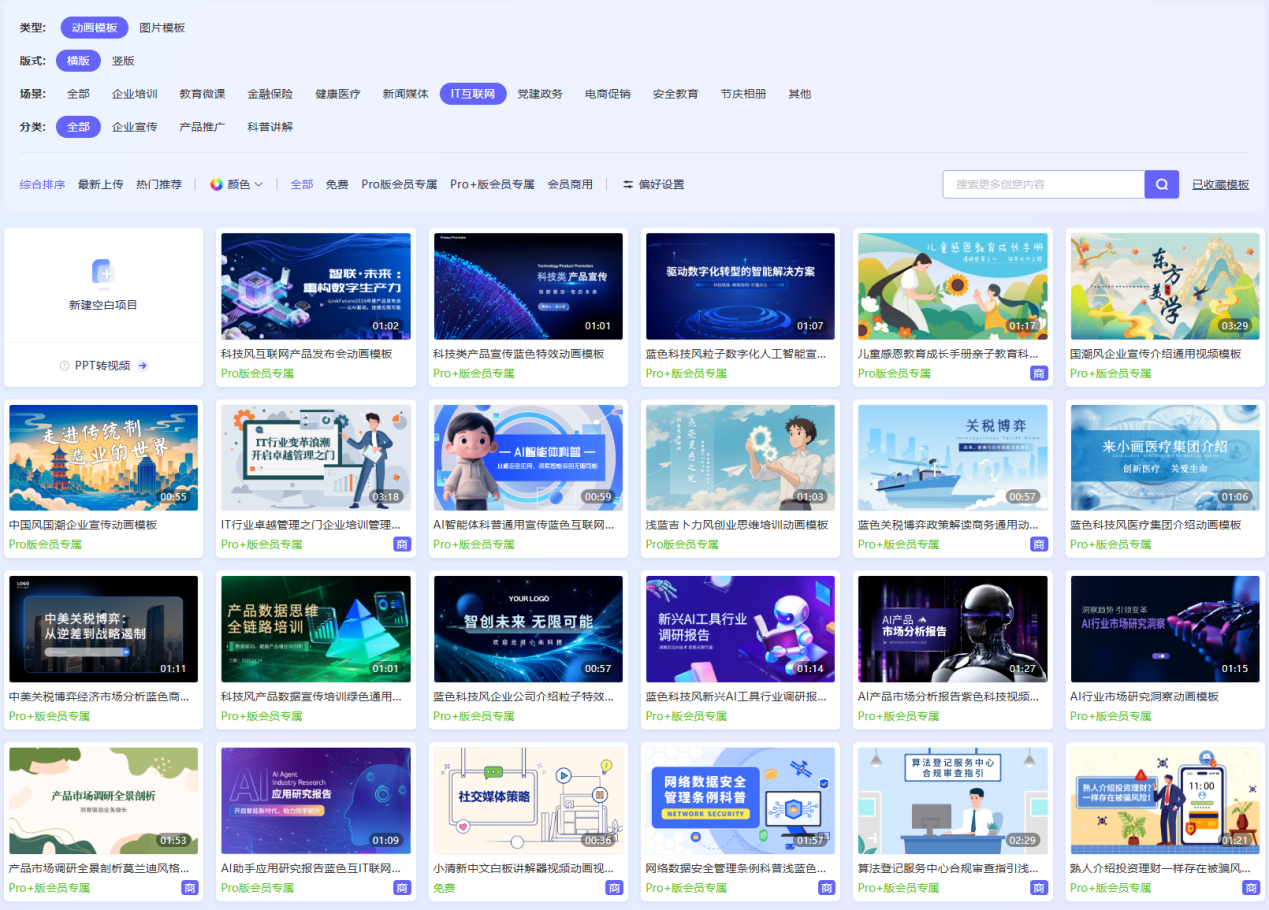Sort templates by 最新上传

tap(100, 185)
